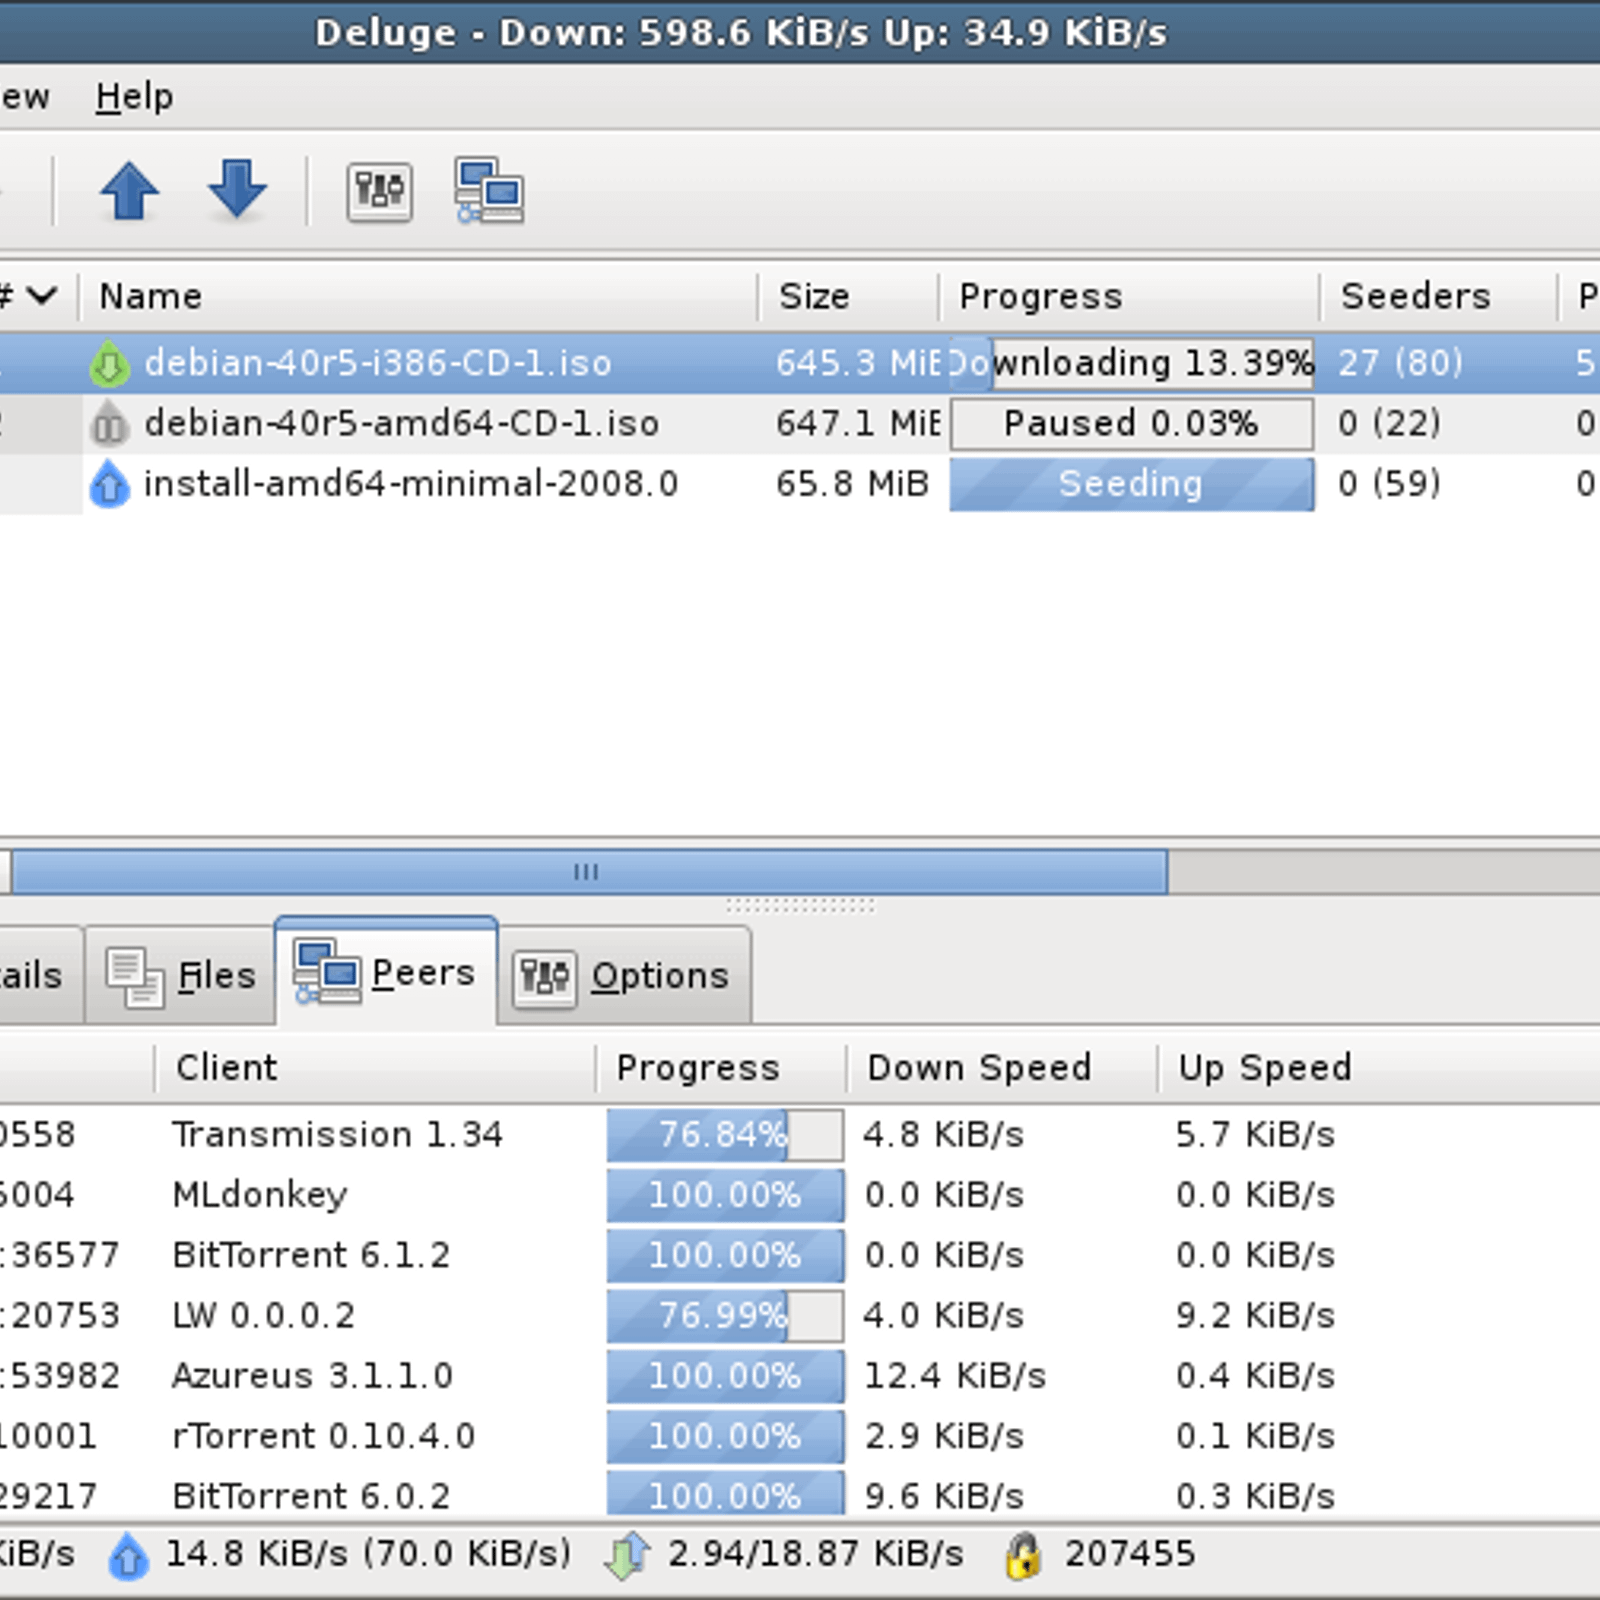
Task: Click the blue upload speed icon in status bar
Action: click(x=128, y=1556)
